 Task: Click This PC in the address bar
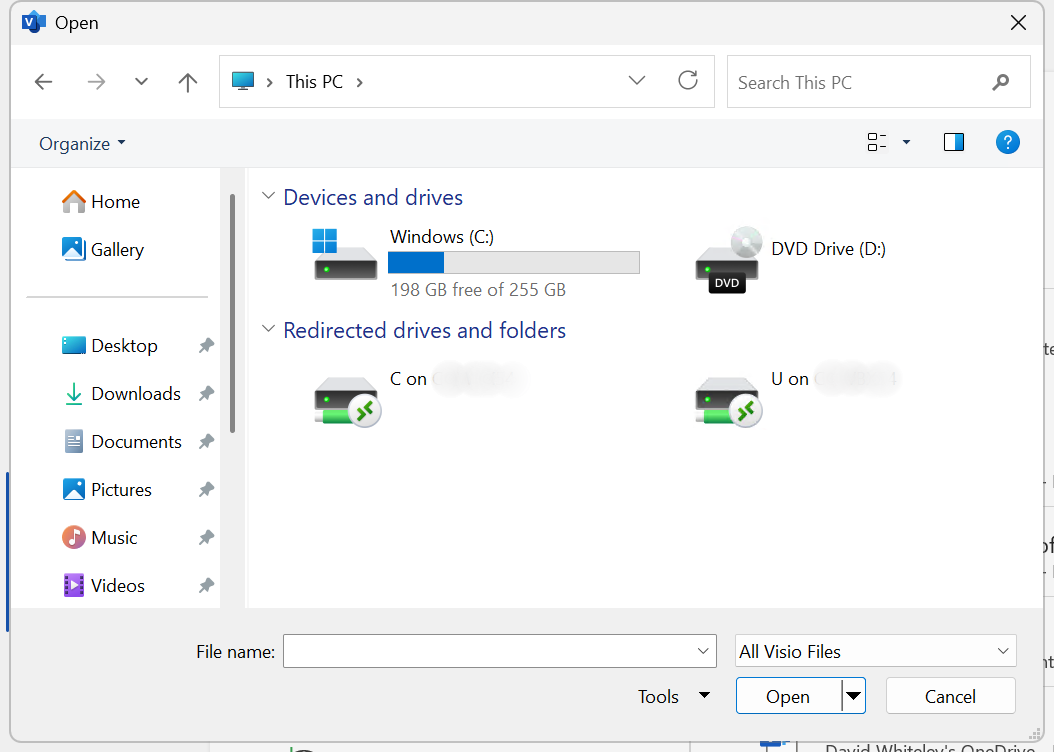tap(313, 81)
